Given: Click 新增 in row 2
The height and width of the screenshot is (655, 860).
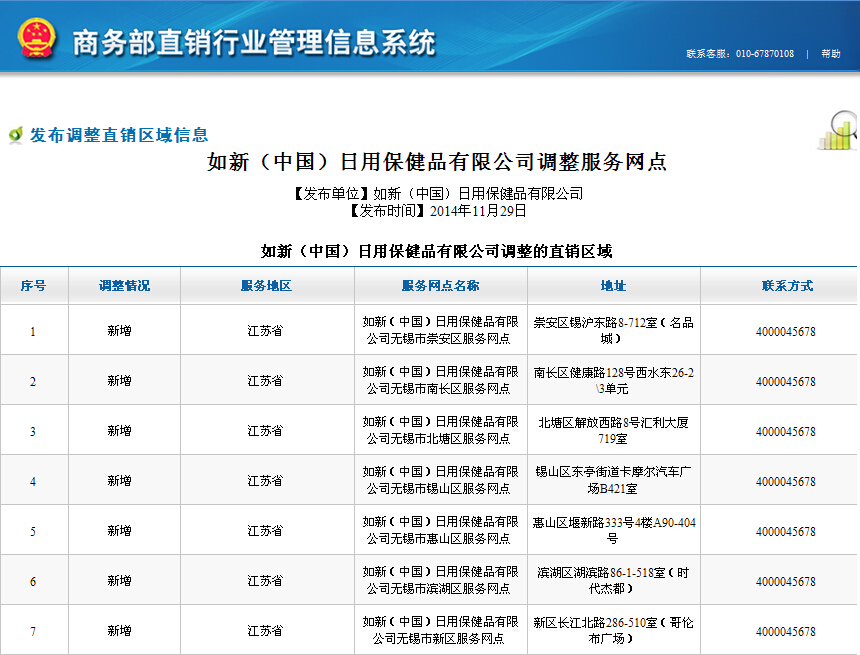Looking at the screenshot, I should click(120, 381).
